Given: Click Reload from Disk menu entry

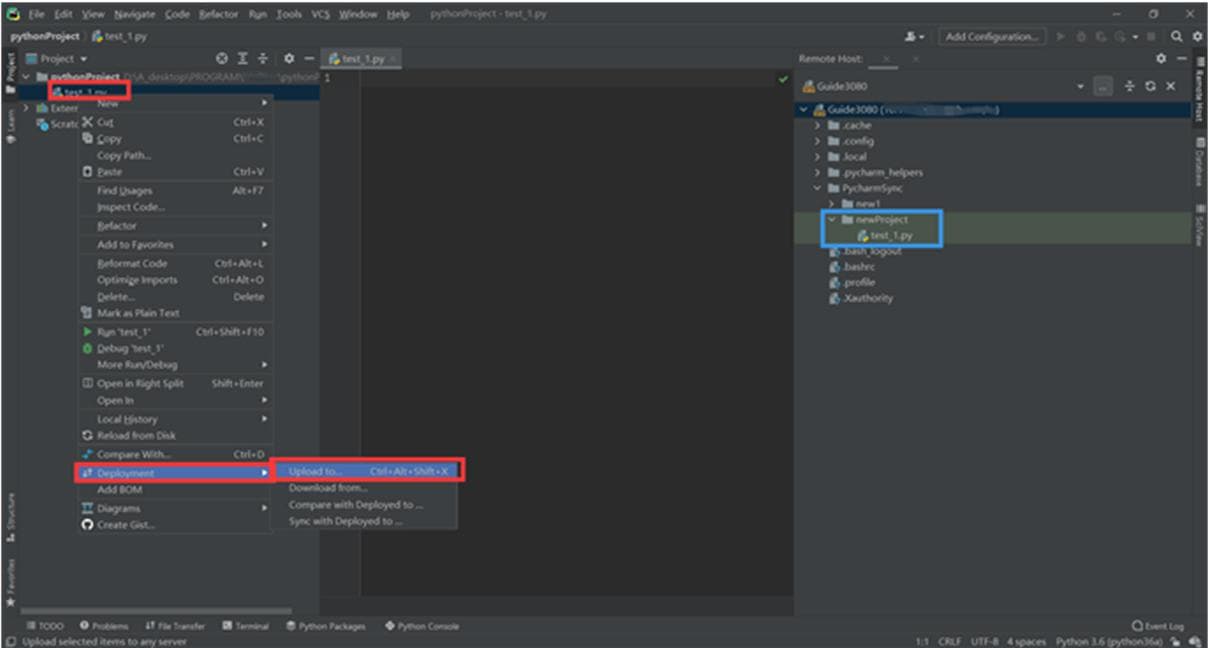Looking at the screenshot, I should tap(136, 436).
